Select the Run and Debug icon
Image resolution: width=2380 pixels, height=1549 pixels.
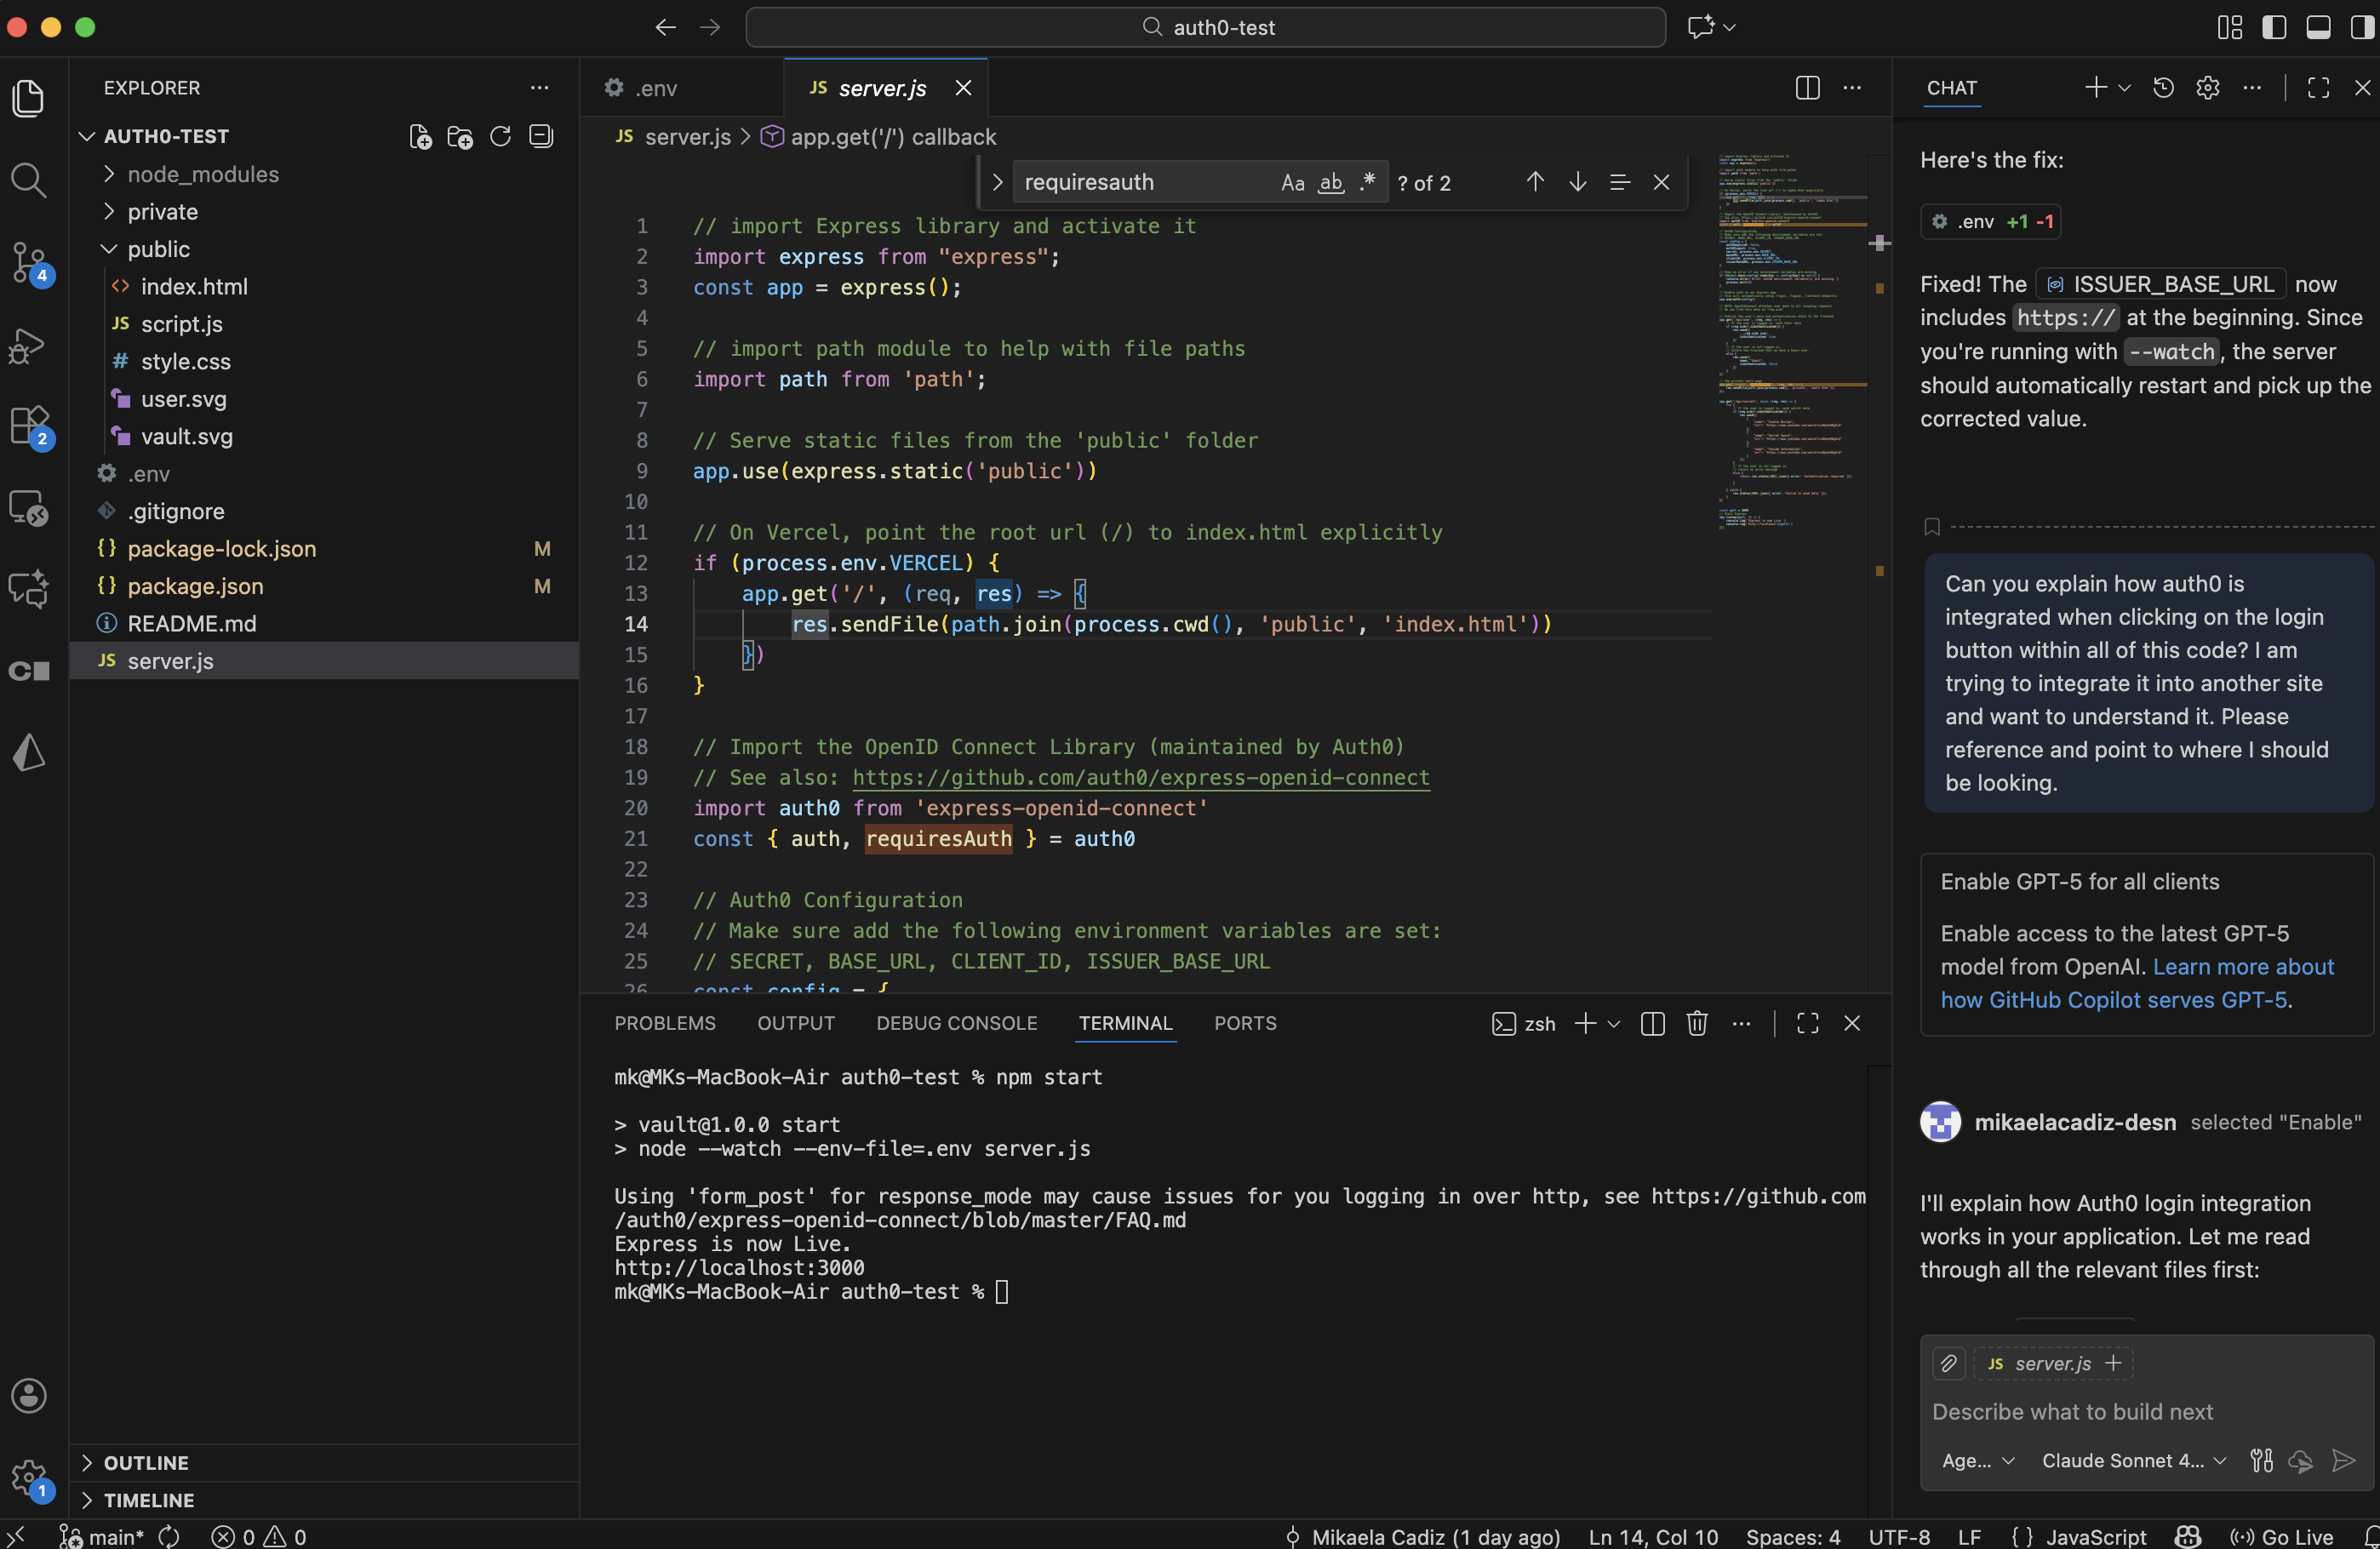click(x=29, y=345)
